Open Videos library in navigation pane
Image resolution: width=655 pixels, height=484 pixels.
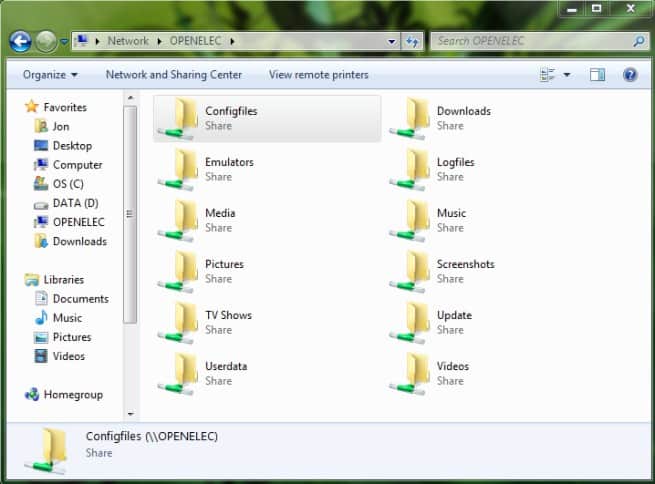(x=69, y=356)
